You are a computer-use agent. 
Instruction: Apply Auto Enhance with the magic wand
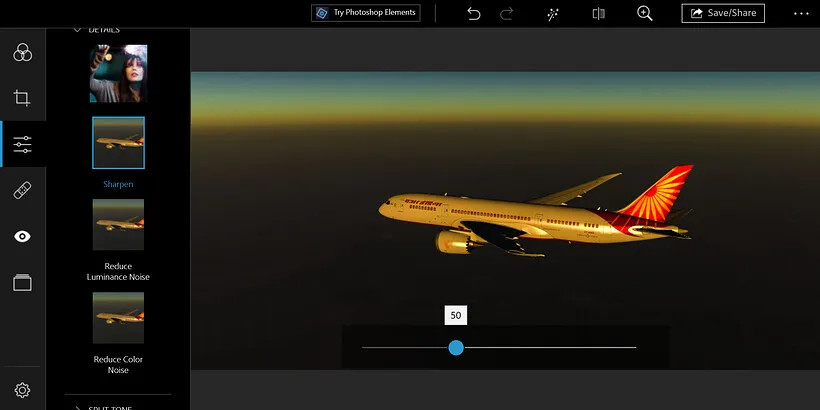552,14
